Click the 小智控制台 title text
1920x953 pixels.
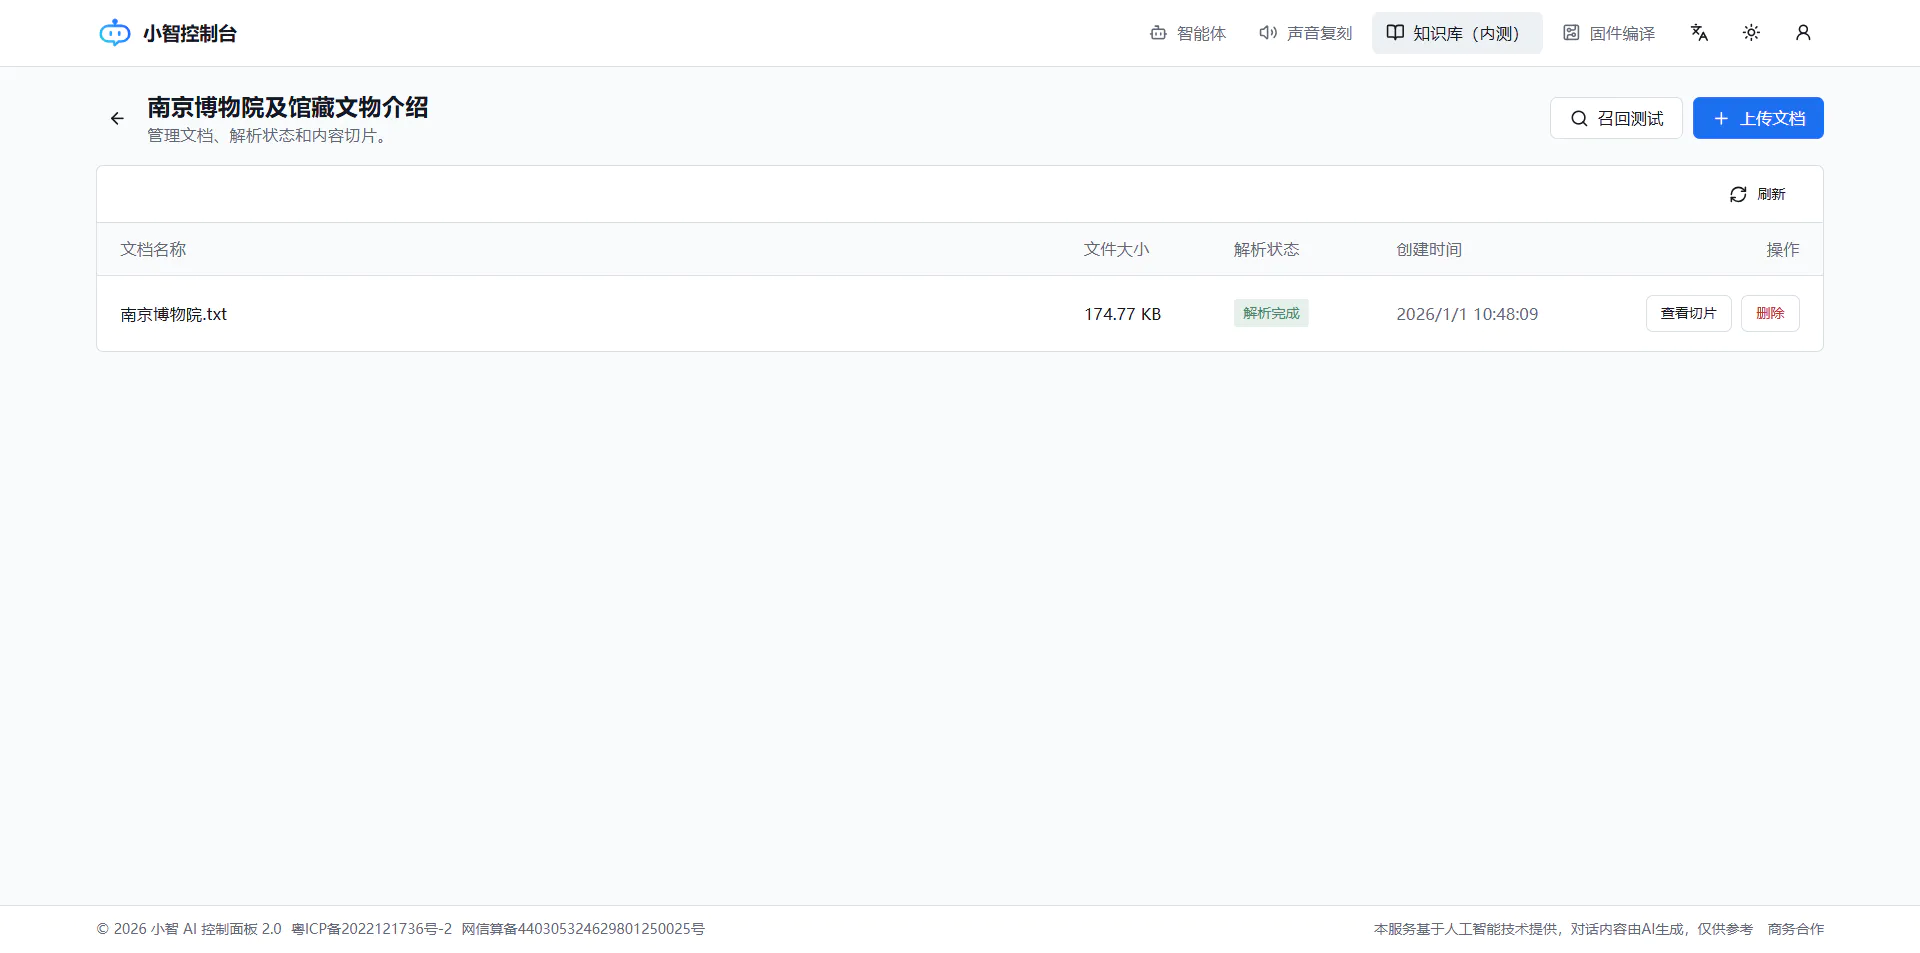(x=190, y=33)
